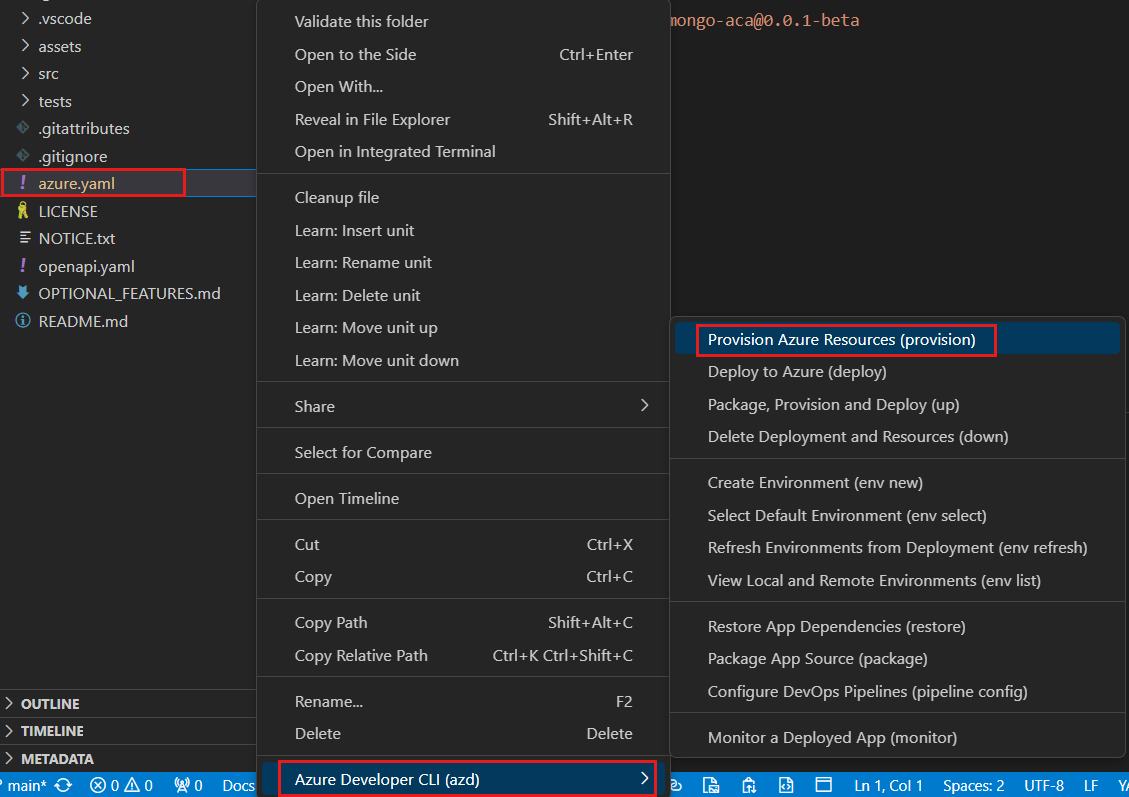Select Configure DevOps Pipelines (pipeline config)
Image resolution: width=1129 pixels, height=797 pixels.
point(897,692)
